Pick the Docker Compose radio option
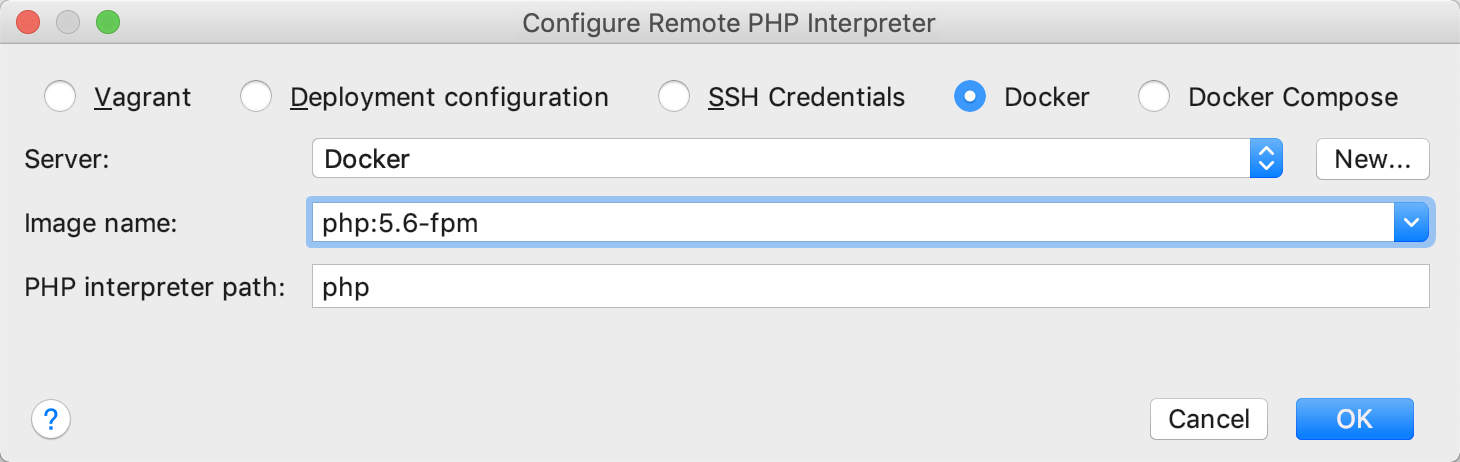 (1154, 97)
